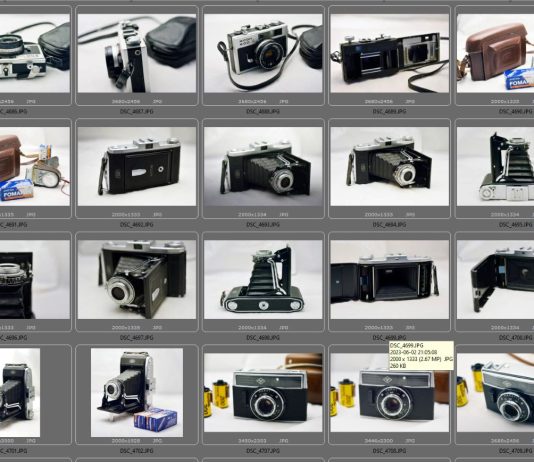534x462 pixels.
Task: Open the DSC_4688.JPG rangefinder camera photo
Action: click(x=263, y=53)
